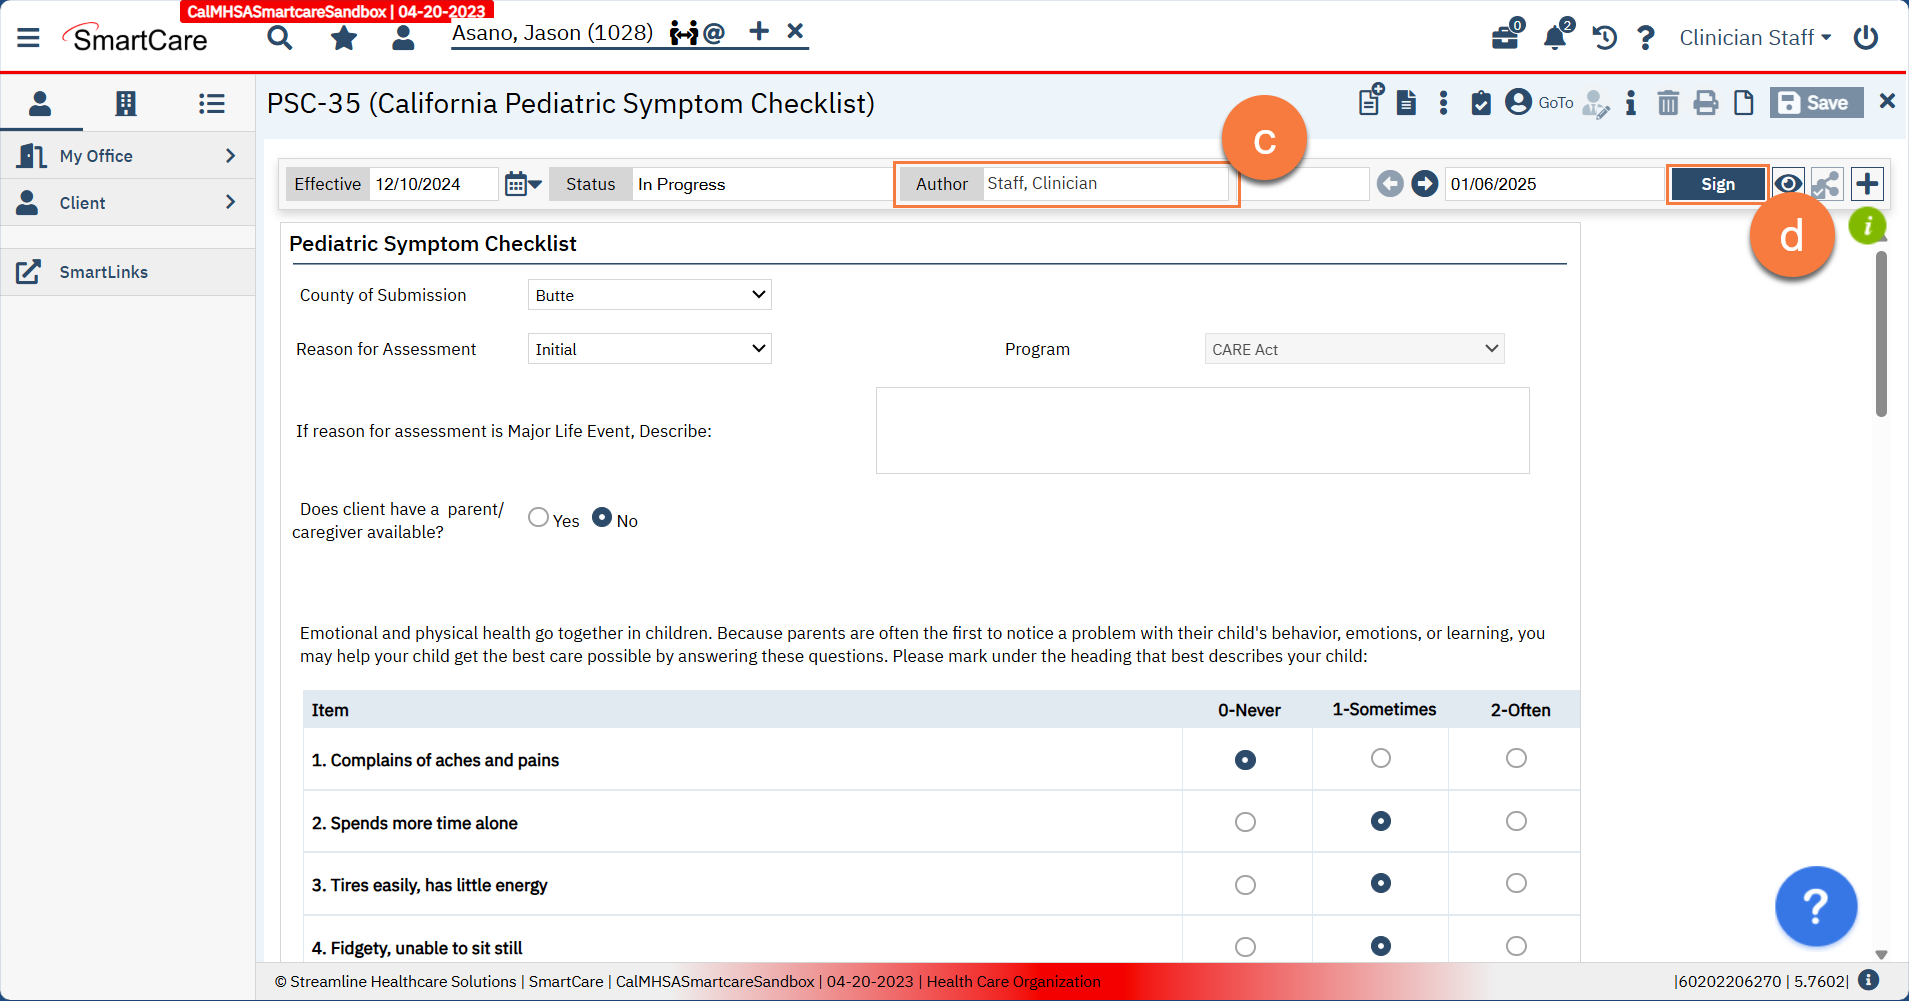Click the trash delete icon
This screenshot has height=1001, width=1909.
(x=1668, y=103)
